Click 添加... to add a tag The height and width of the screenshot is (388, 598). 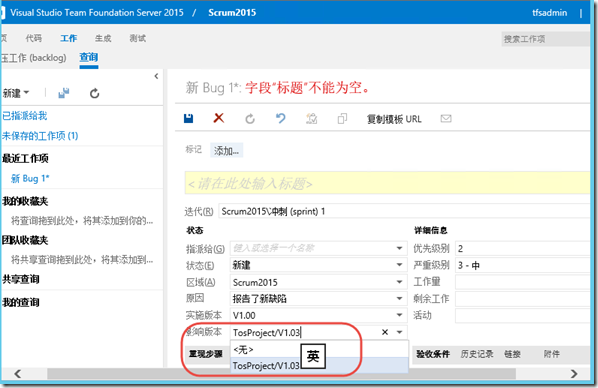click(x=226, y=151)
